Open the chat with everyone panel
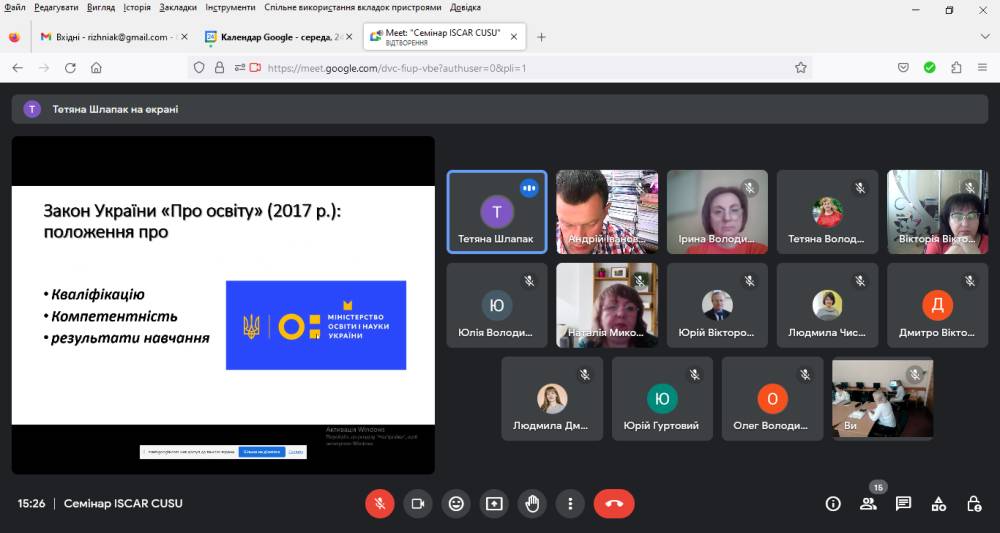Screen dimensions: 1000x533 coord(903,504)
